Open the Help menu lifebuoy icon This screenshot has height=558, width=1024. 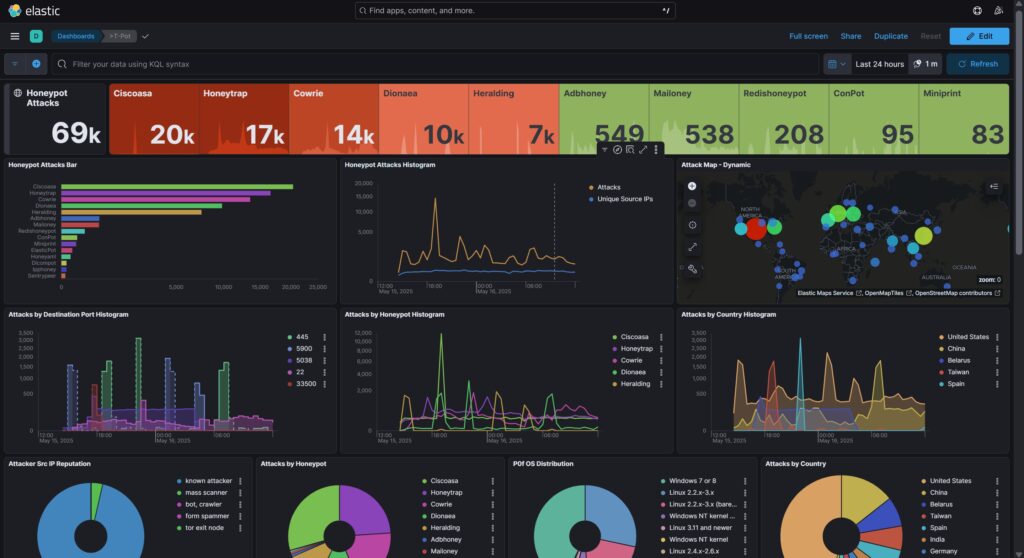point(977,10)
